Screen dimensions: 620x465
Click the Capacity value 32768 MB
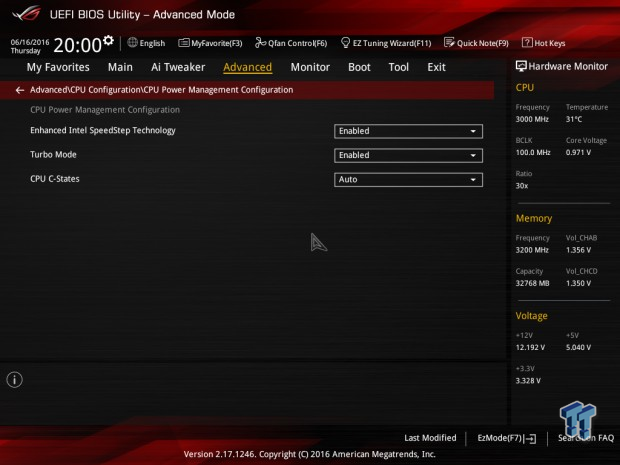(532, 283)
